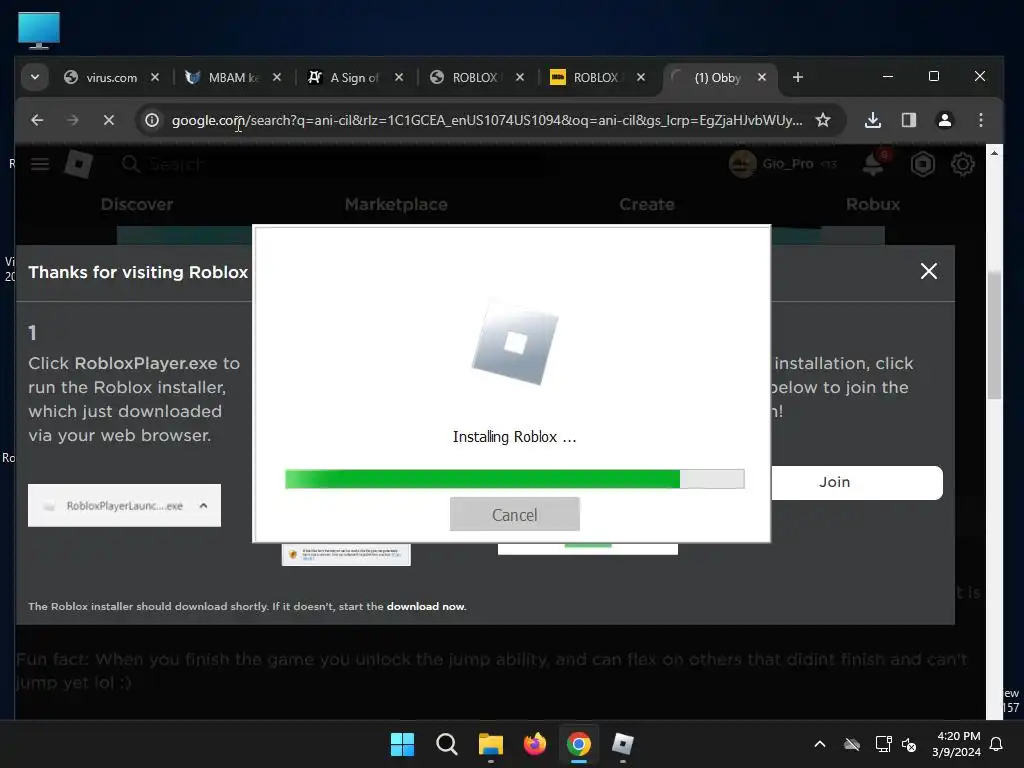Viewport: 1024px width, 768px height.
Task: Go to Create section
Action: [647, 204]
